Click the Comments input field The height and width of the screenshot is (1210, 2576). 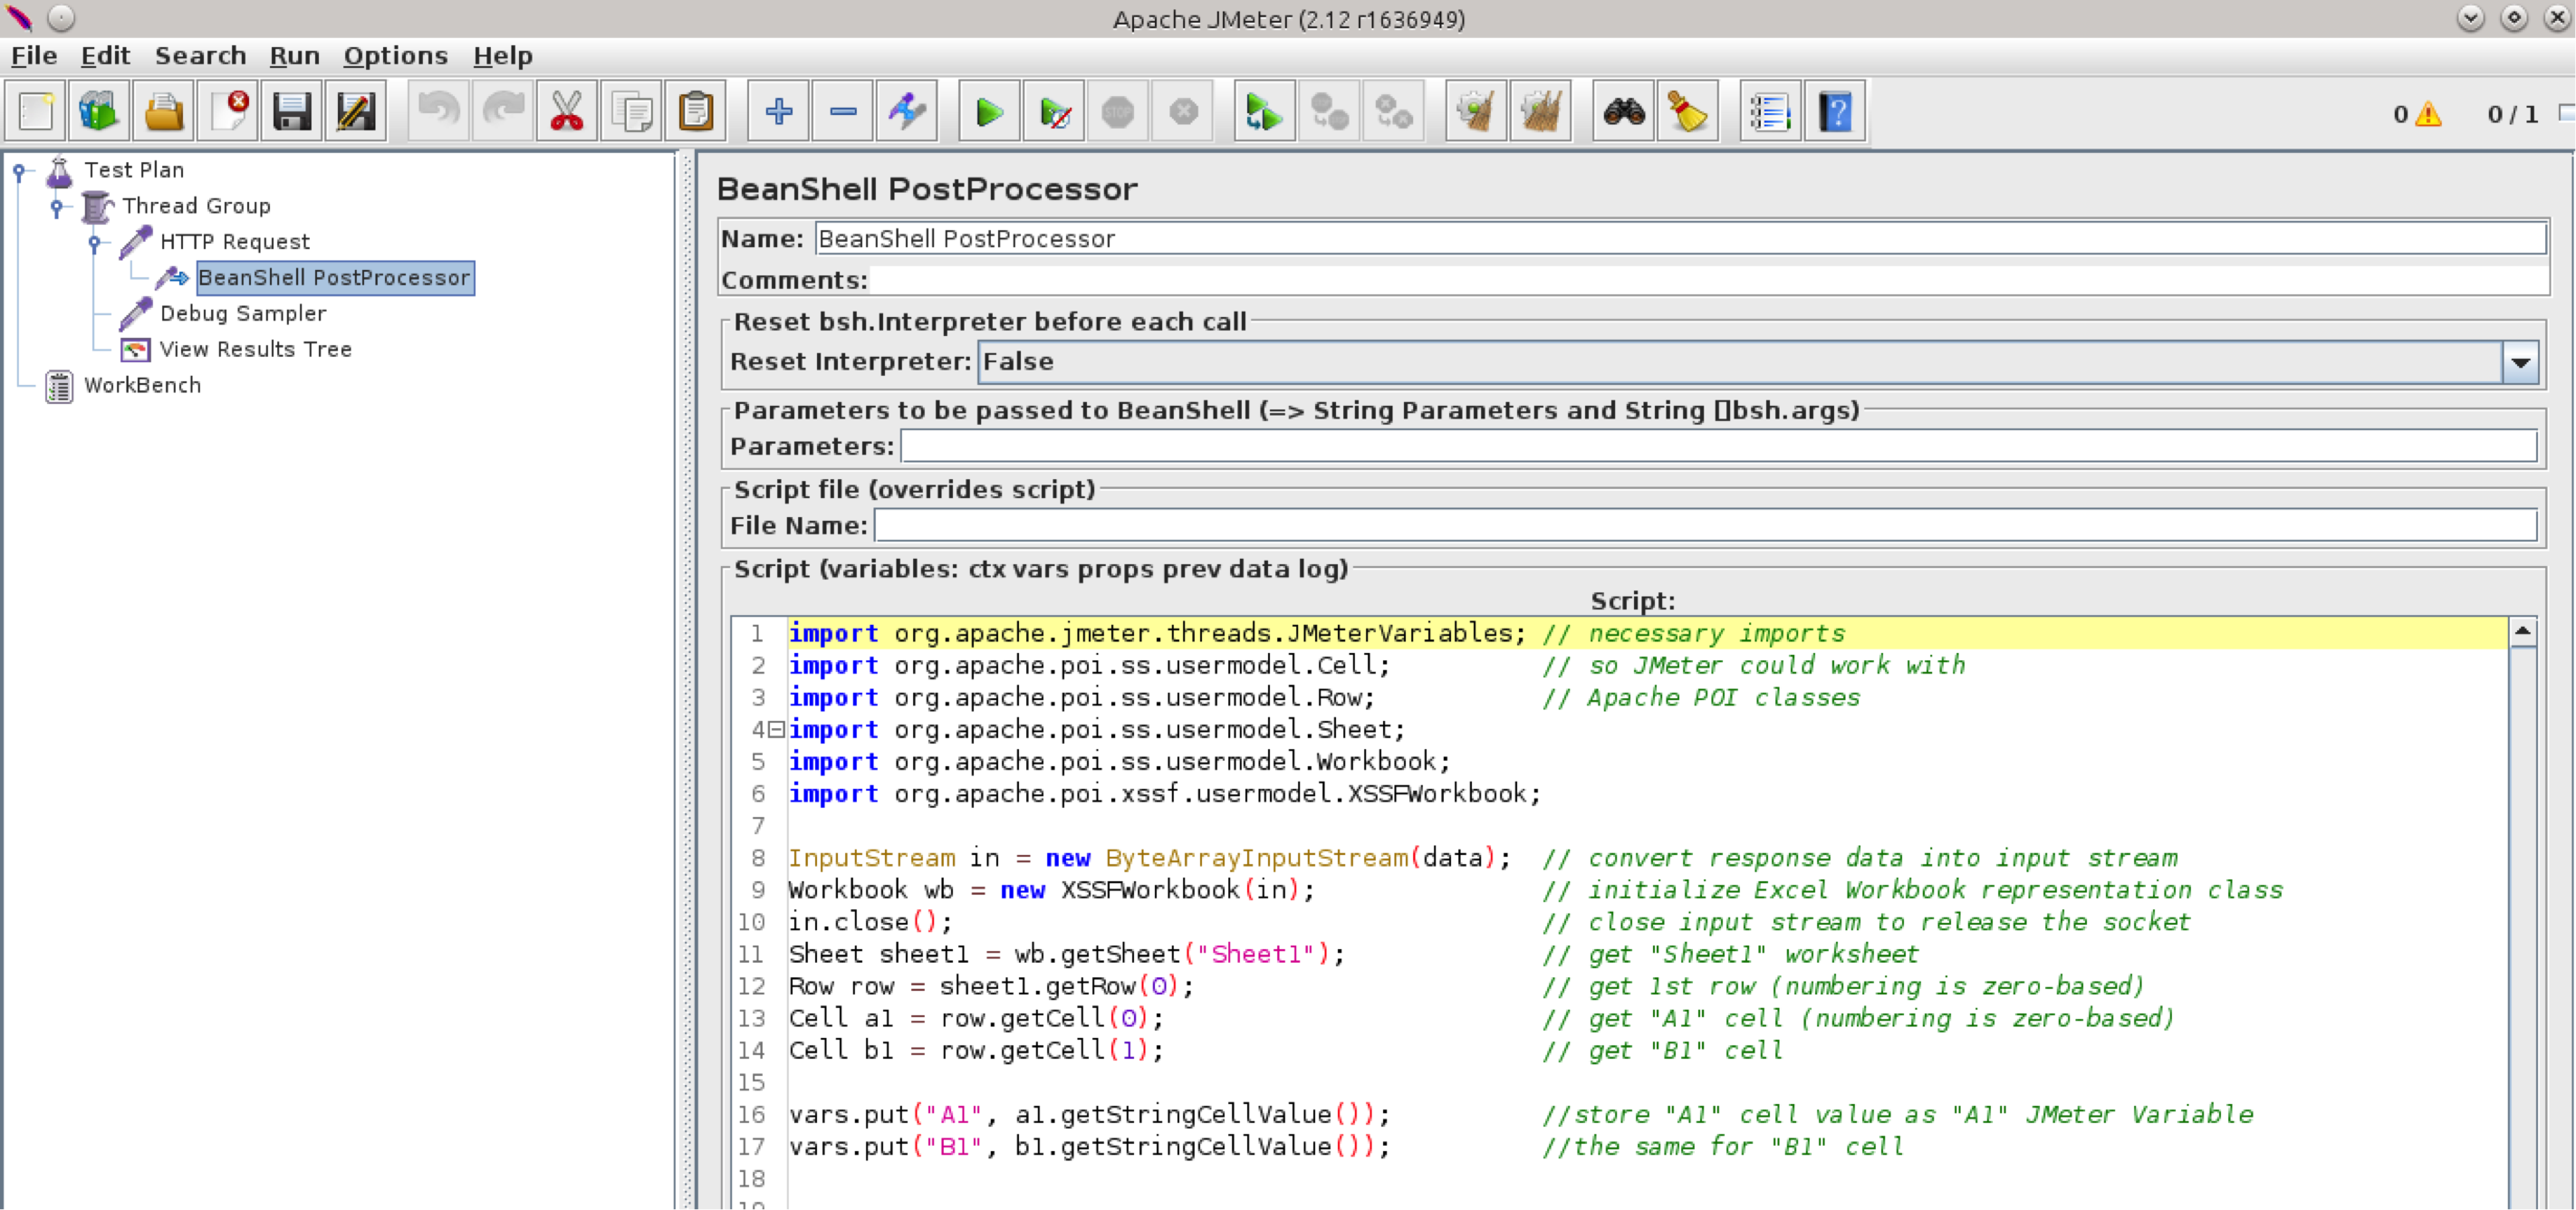coord(1708,281)
